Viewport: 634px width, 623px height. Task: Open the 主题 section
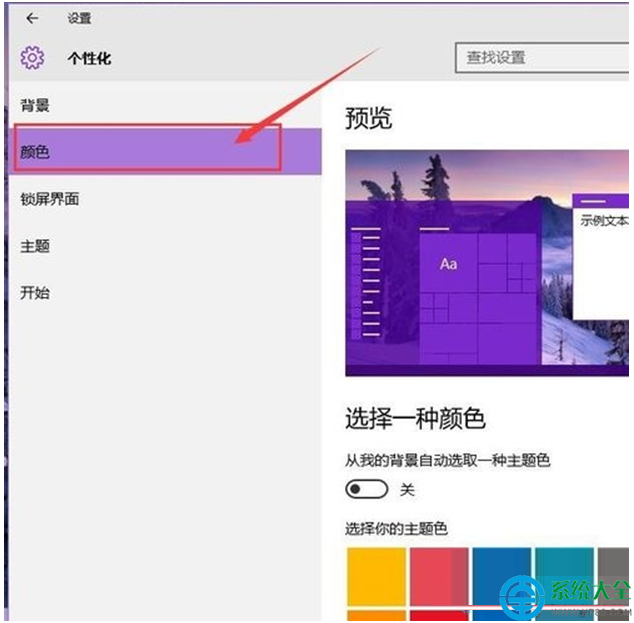[35, 246]
